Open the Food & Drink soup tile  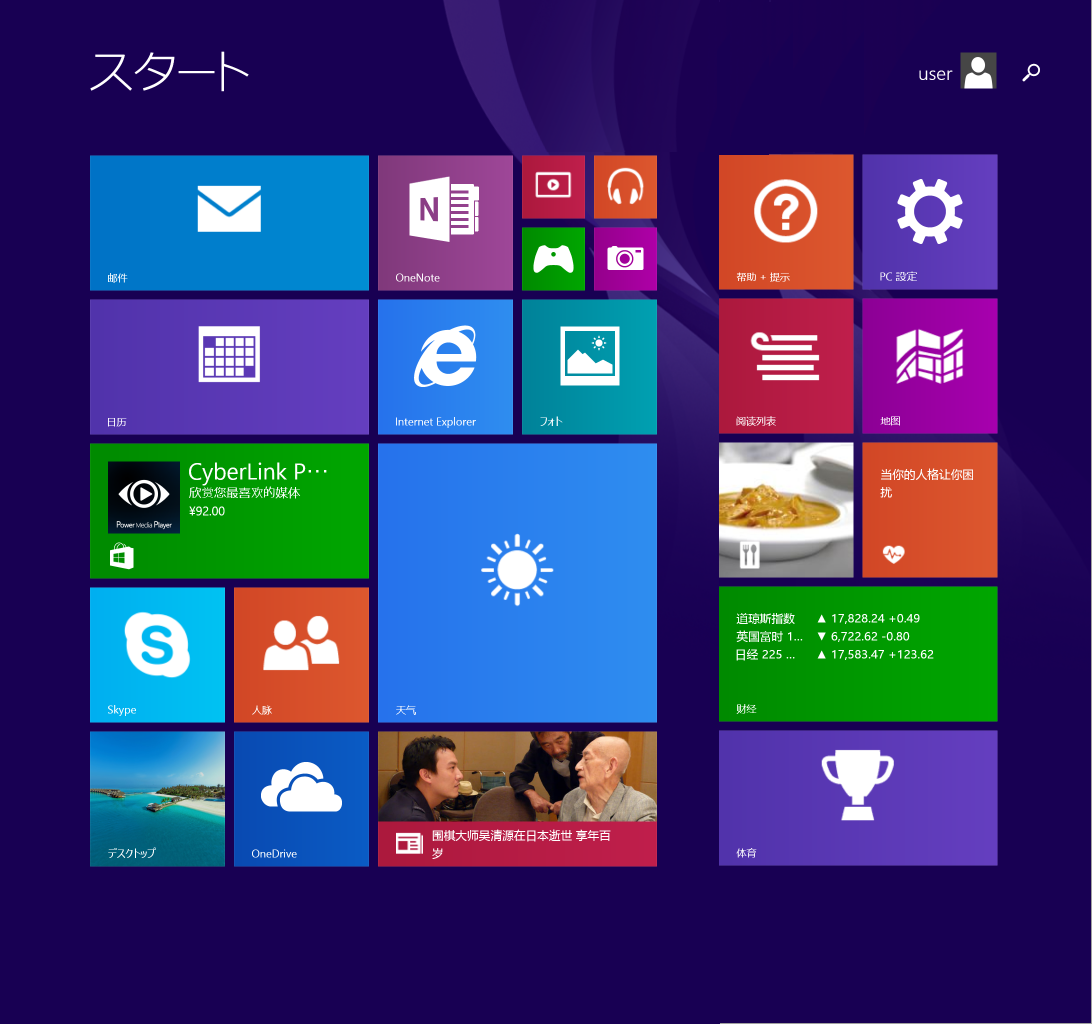click(786, 510)
